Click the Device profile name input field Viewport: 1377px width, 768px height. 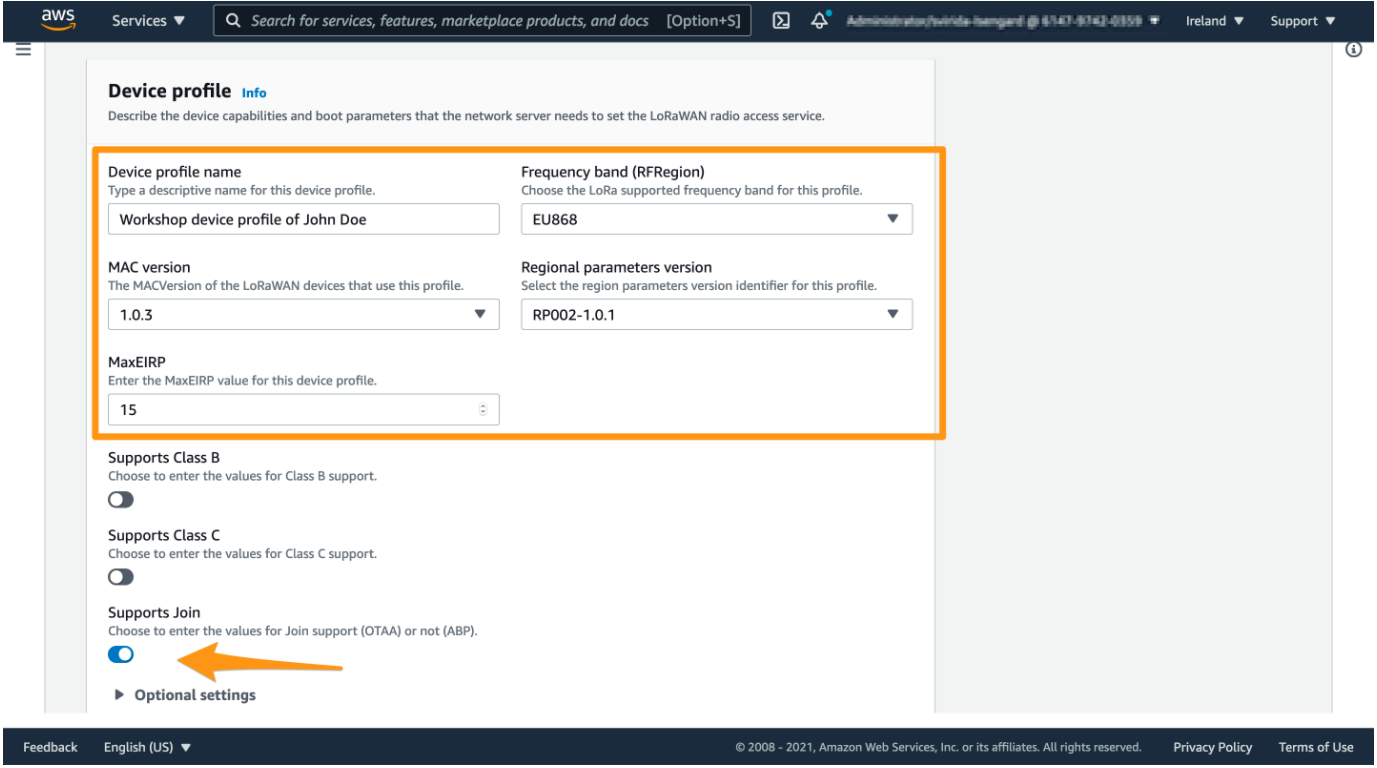303,219
